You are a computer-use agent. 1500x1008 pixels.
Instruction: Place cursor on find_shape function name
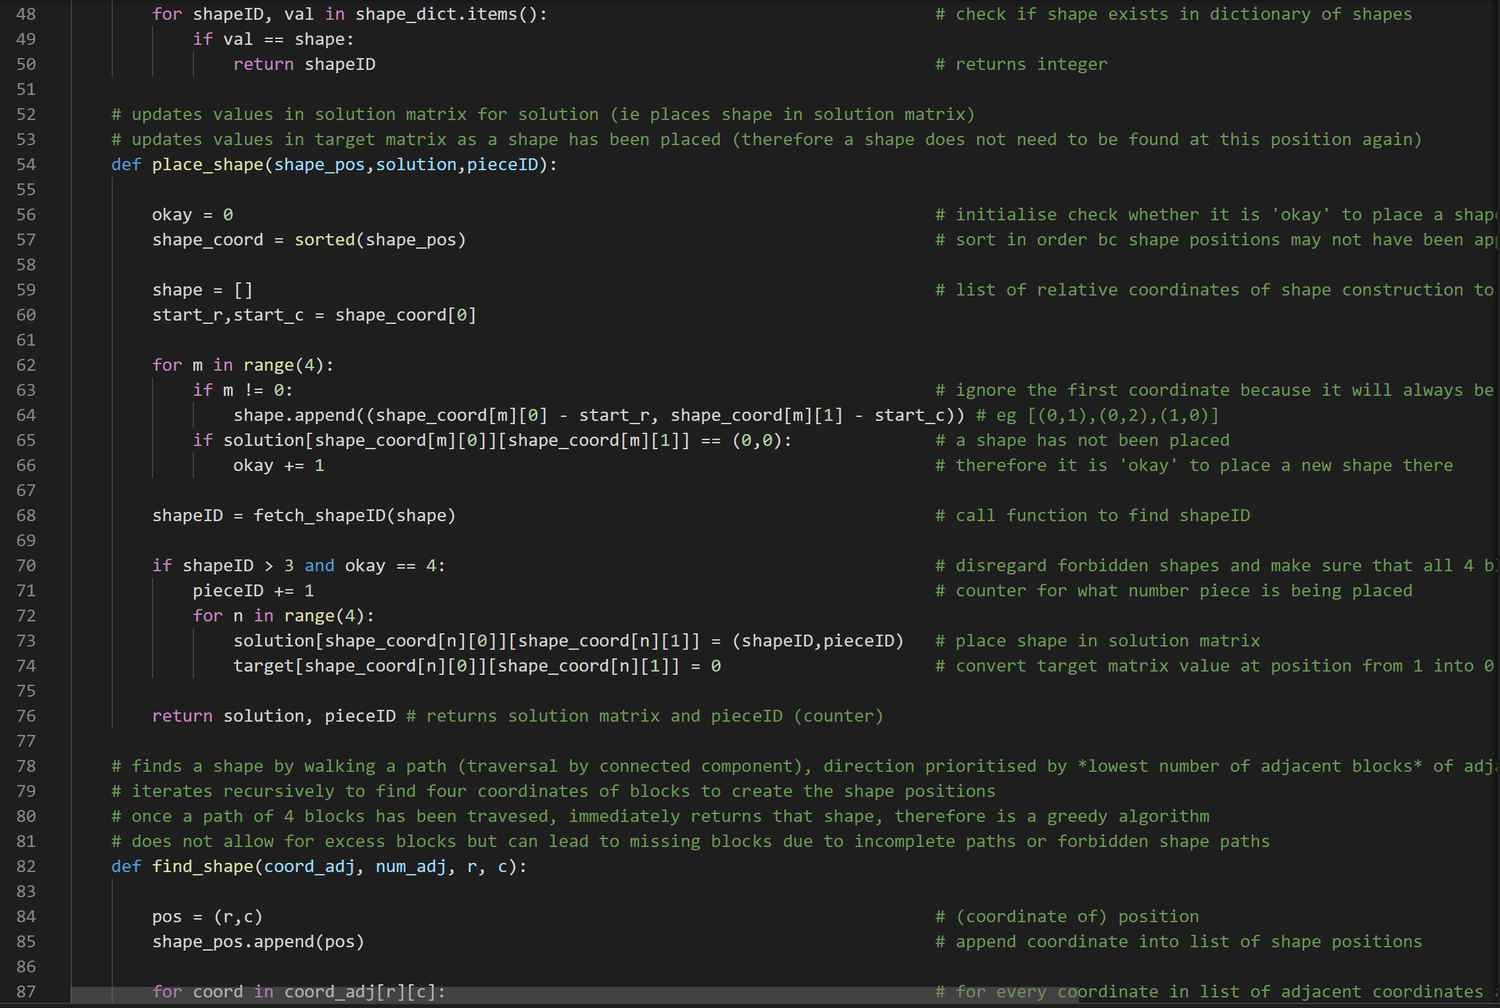click(202, 867)
